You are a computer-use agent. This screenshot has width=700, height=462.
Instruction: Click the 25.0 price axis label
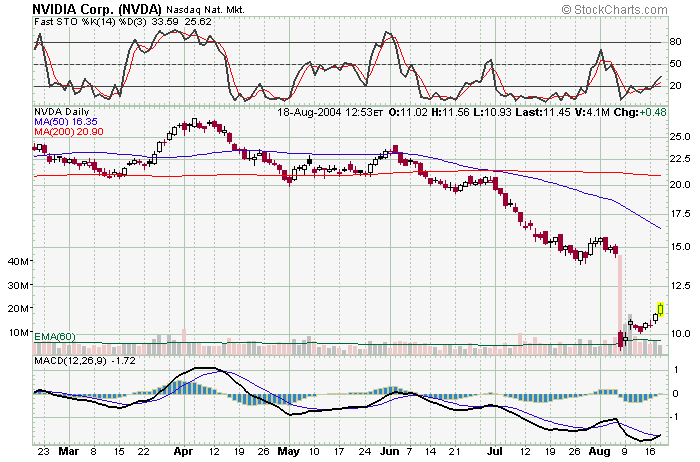(x=680, y=137)
